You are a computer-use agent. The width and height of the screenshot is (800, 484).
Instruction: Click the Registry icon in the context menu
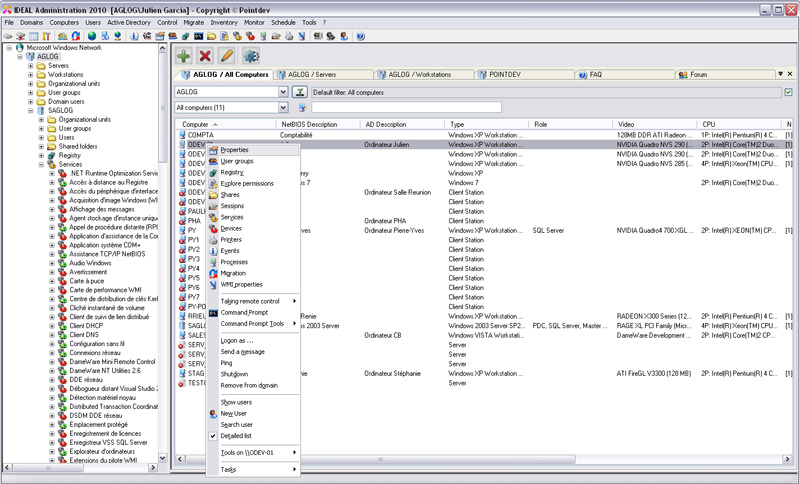coord(212,172)
